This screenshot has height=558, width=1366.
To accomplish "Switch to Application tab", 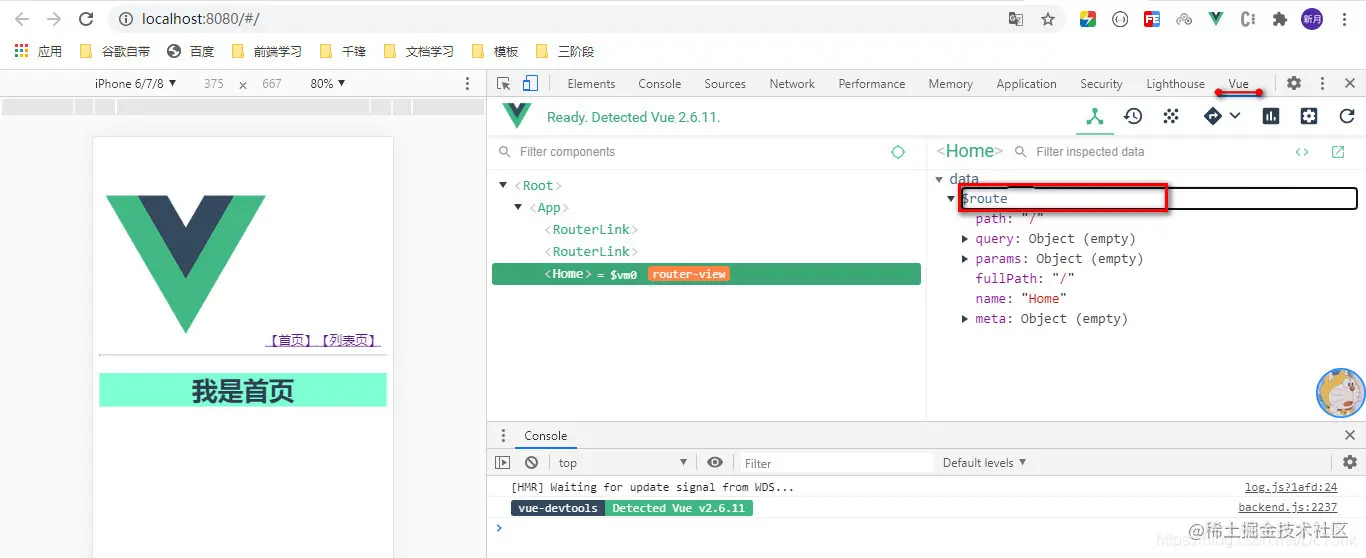I will tap(1027, 84).
